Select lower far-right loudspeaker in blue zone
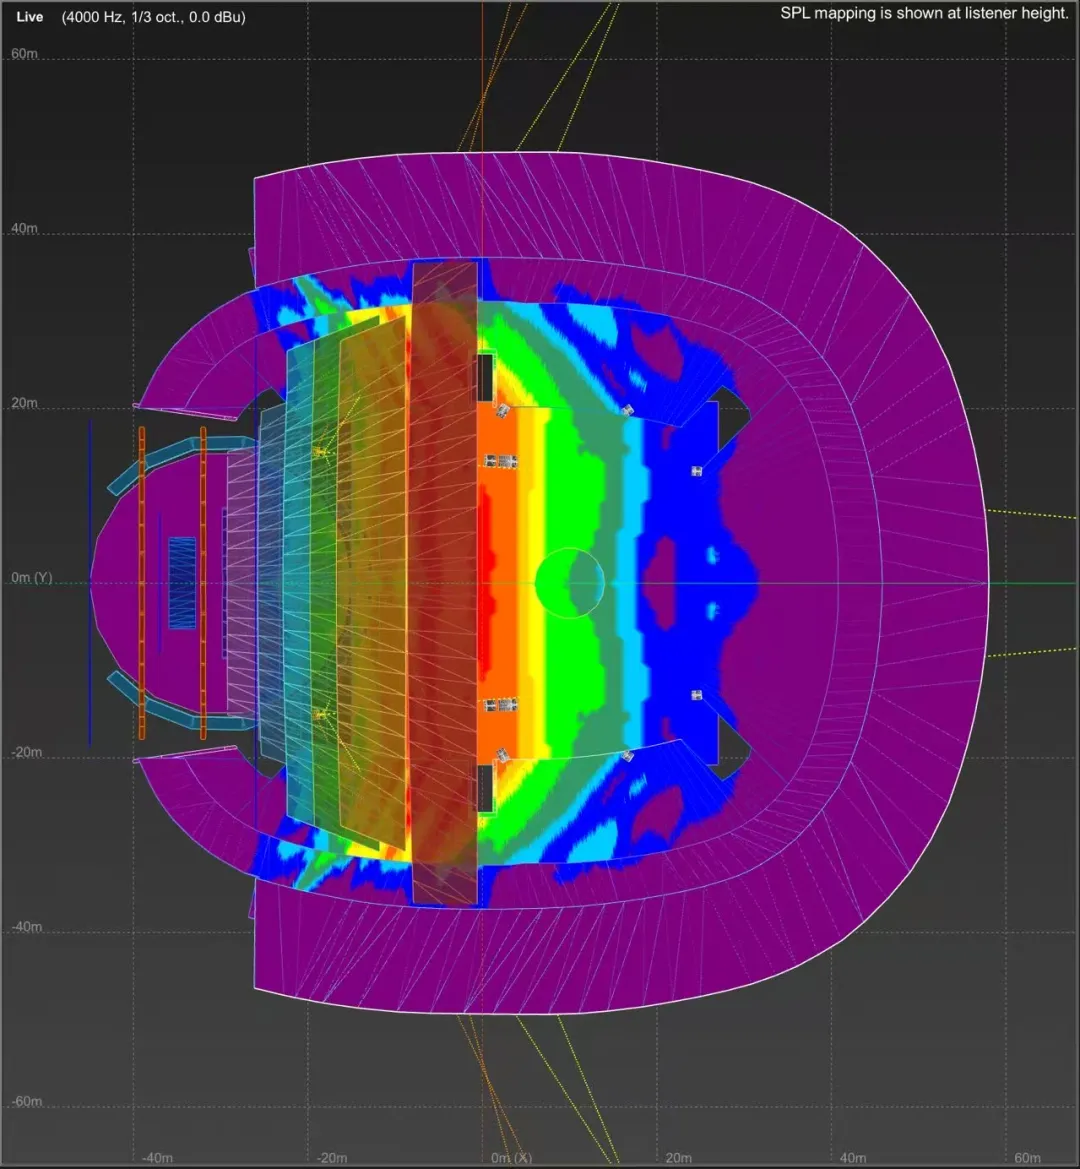 coord(697,695)
